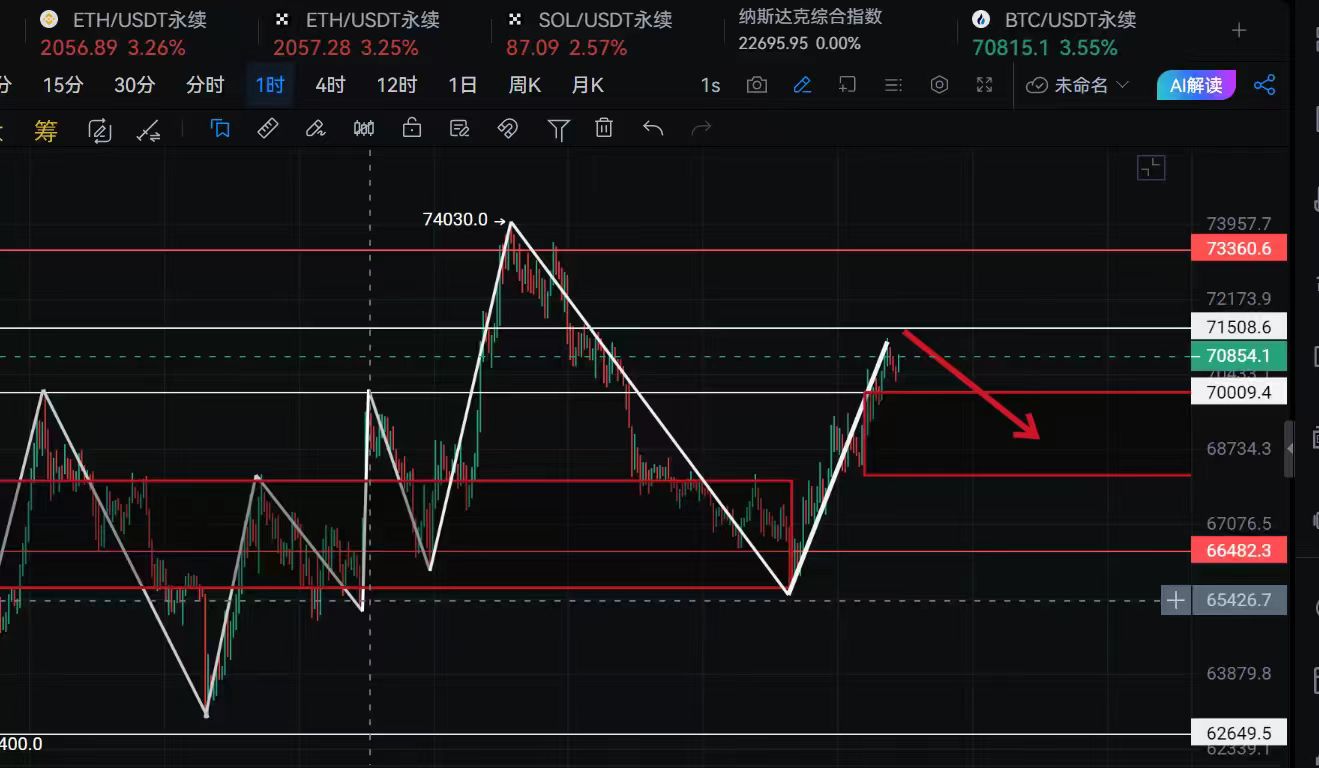The image size is (1319, 768).
Task: Click the plus button beside 65426.7
Action: pyautogui.click(x=1176, y=600)
